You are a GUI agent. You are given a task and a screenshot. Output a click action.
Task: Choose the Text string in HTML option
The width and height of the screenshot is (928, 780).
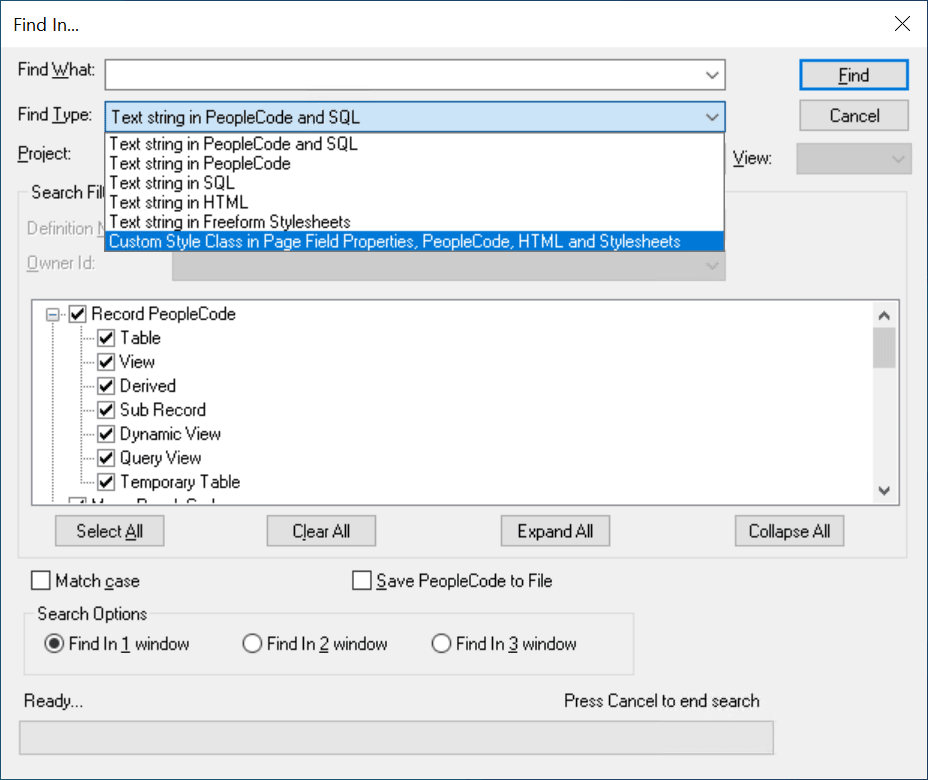(x=414, y=202)
